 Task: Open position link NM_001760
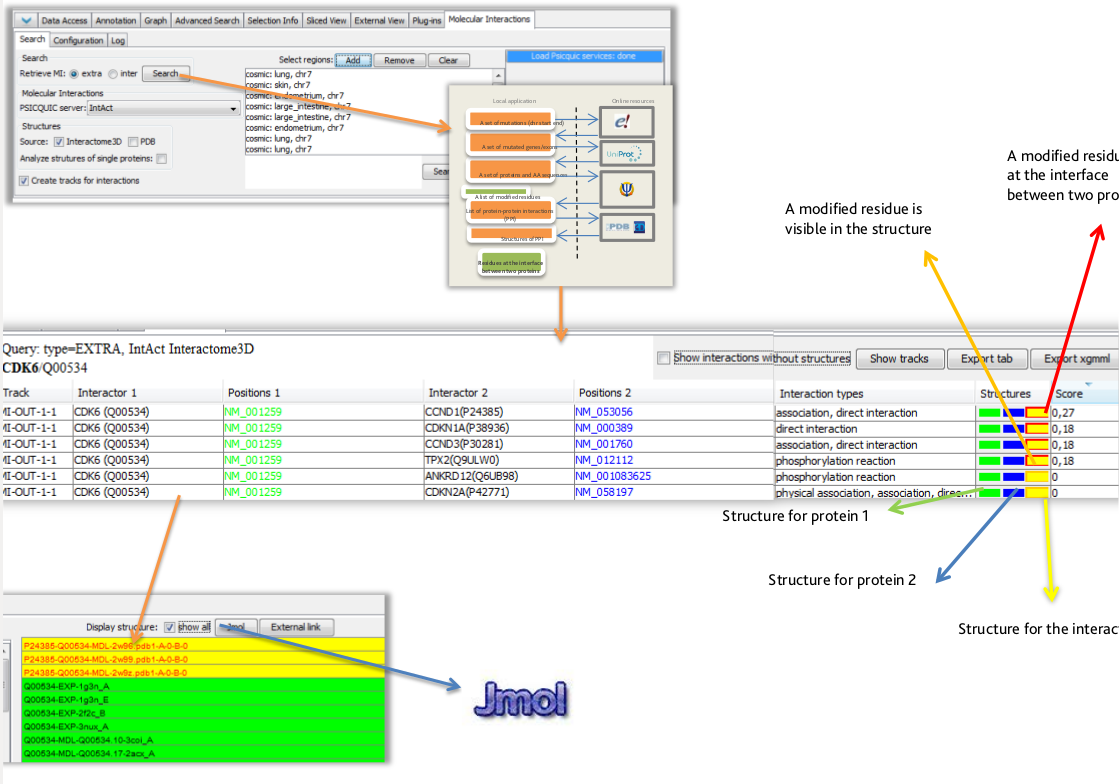pyautogui.click(x=604, y=444)
